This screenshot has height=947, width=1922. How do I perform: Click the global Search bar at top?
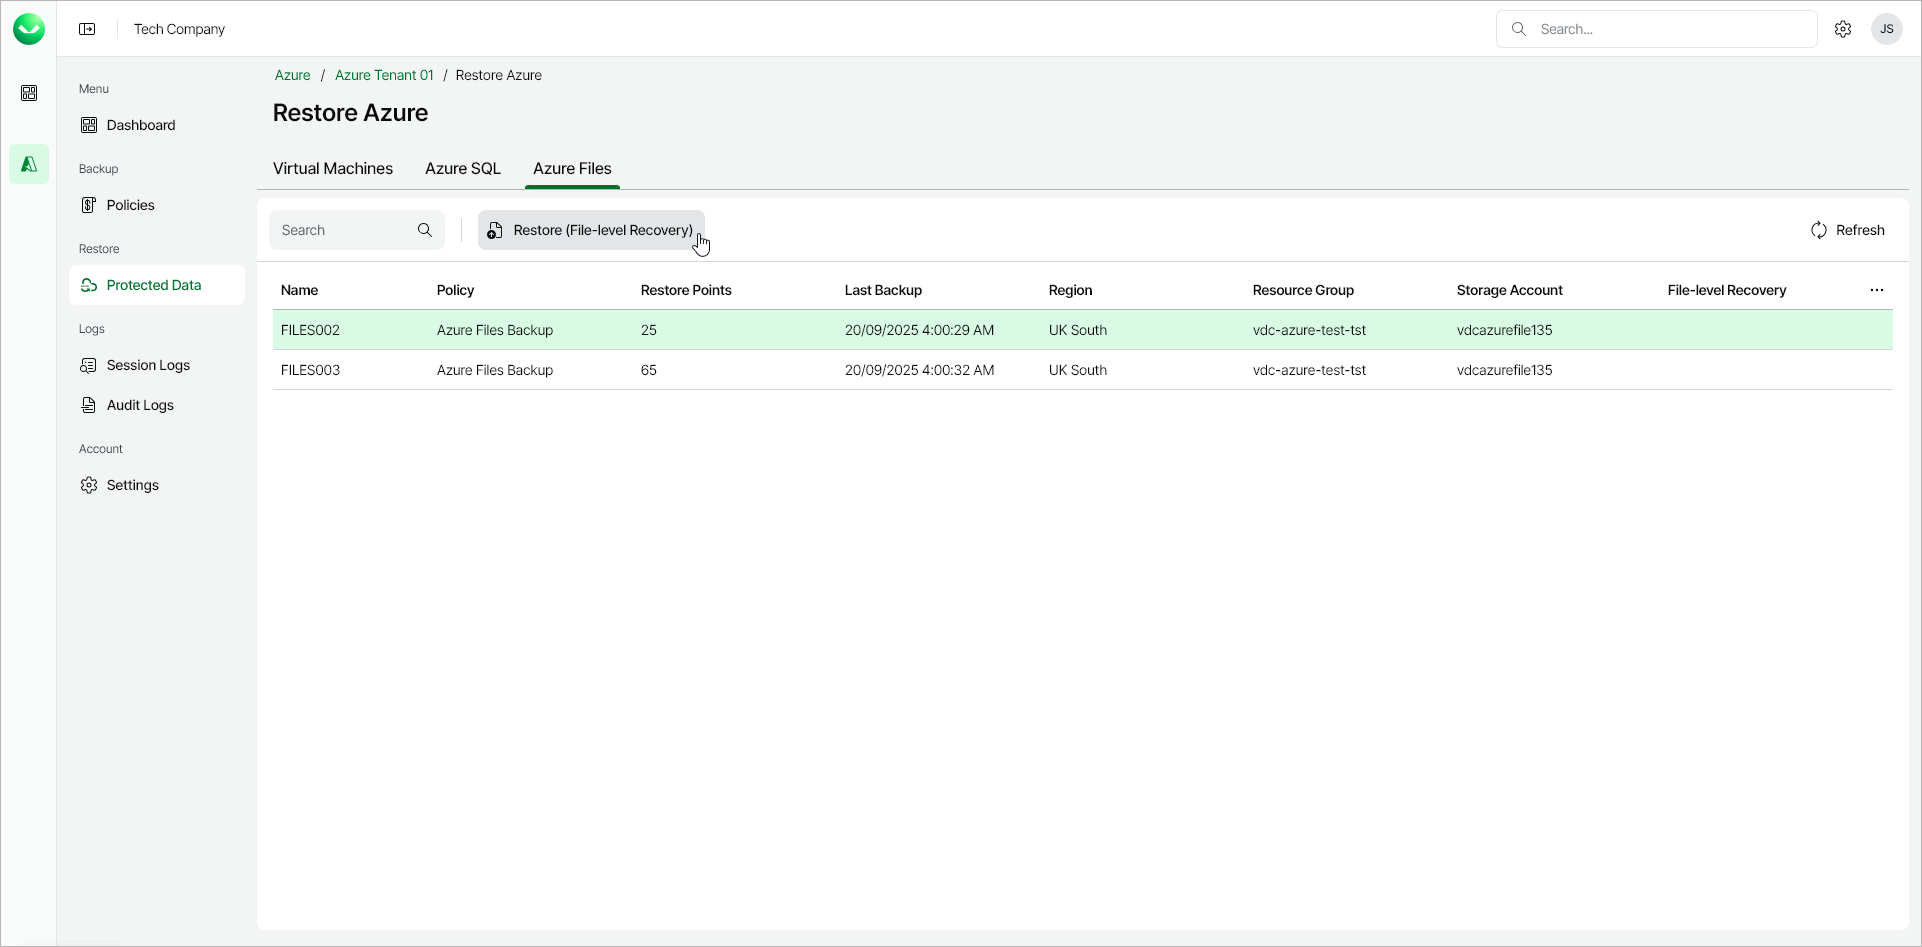click(1655, 28)
